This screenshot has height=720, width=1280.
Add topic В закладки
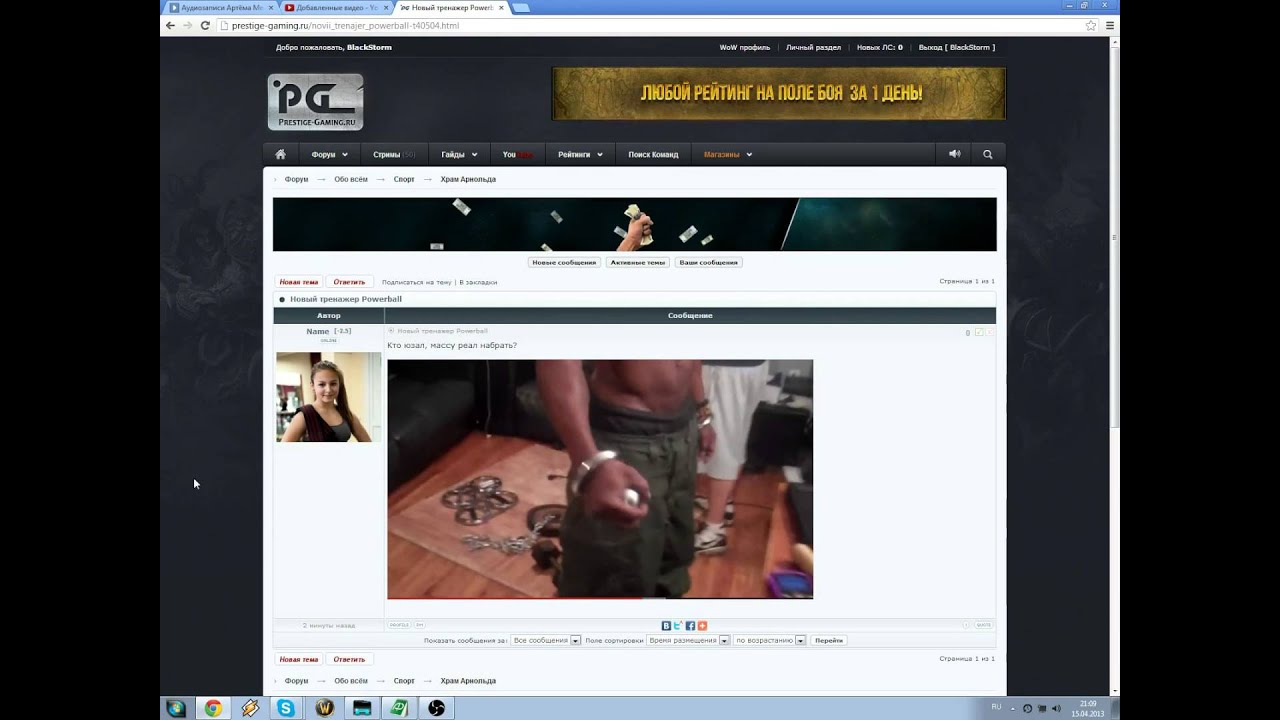[x=478, y=282]
